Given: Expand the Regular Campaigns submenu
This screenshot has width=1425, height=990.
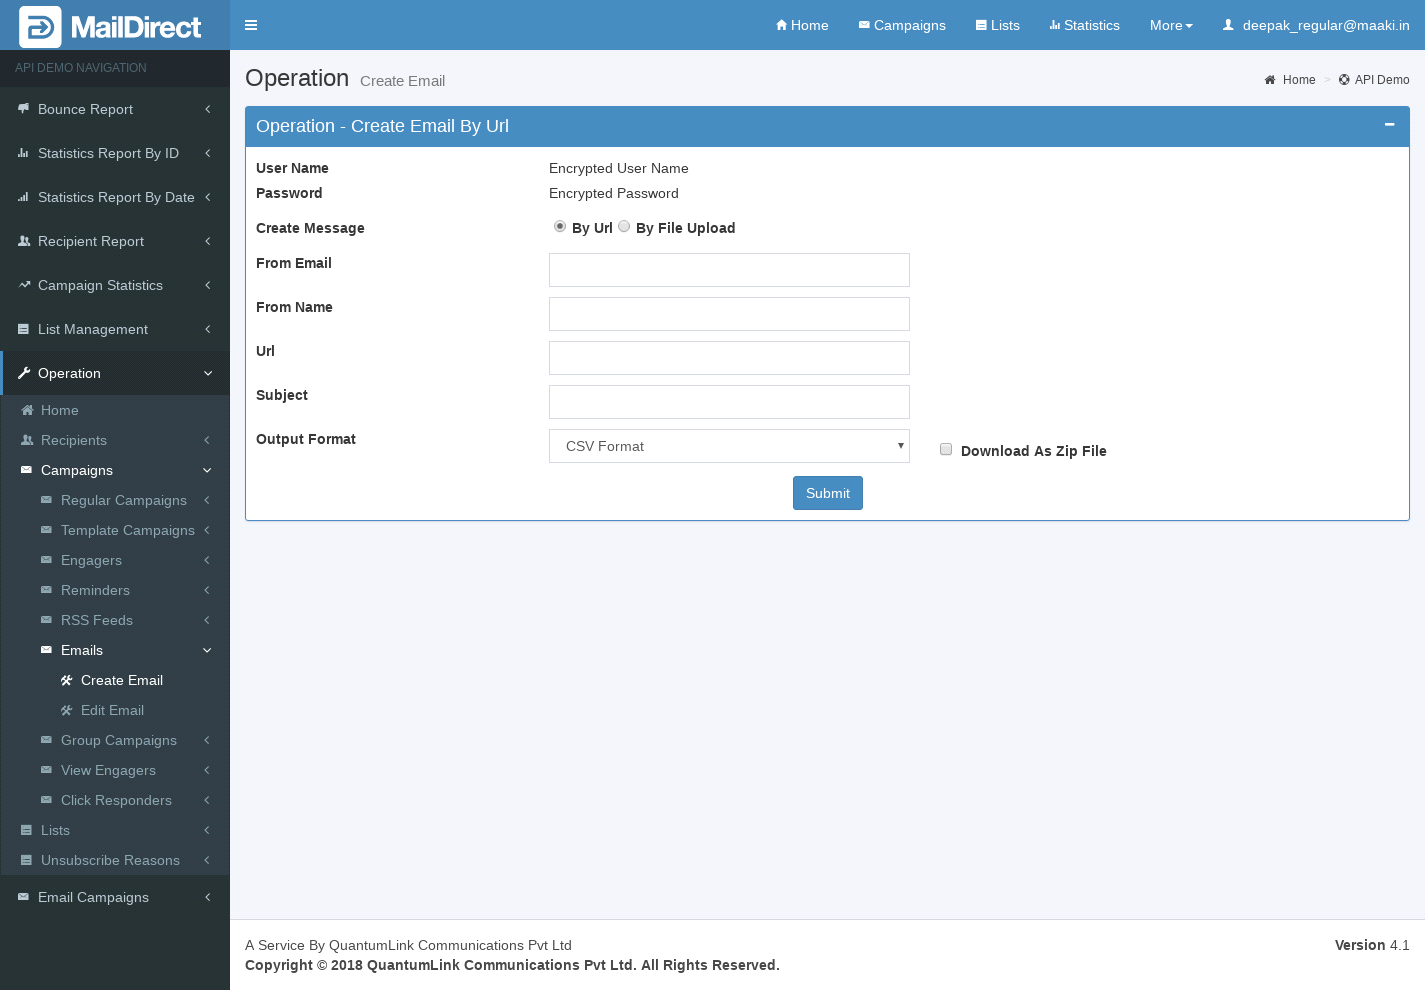Looking at the screenshot, I should (x=123, y=500).
